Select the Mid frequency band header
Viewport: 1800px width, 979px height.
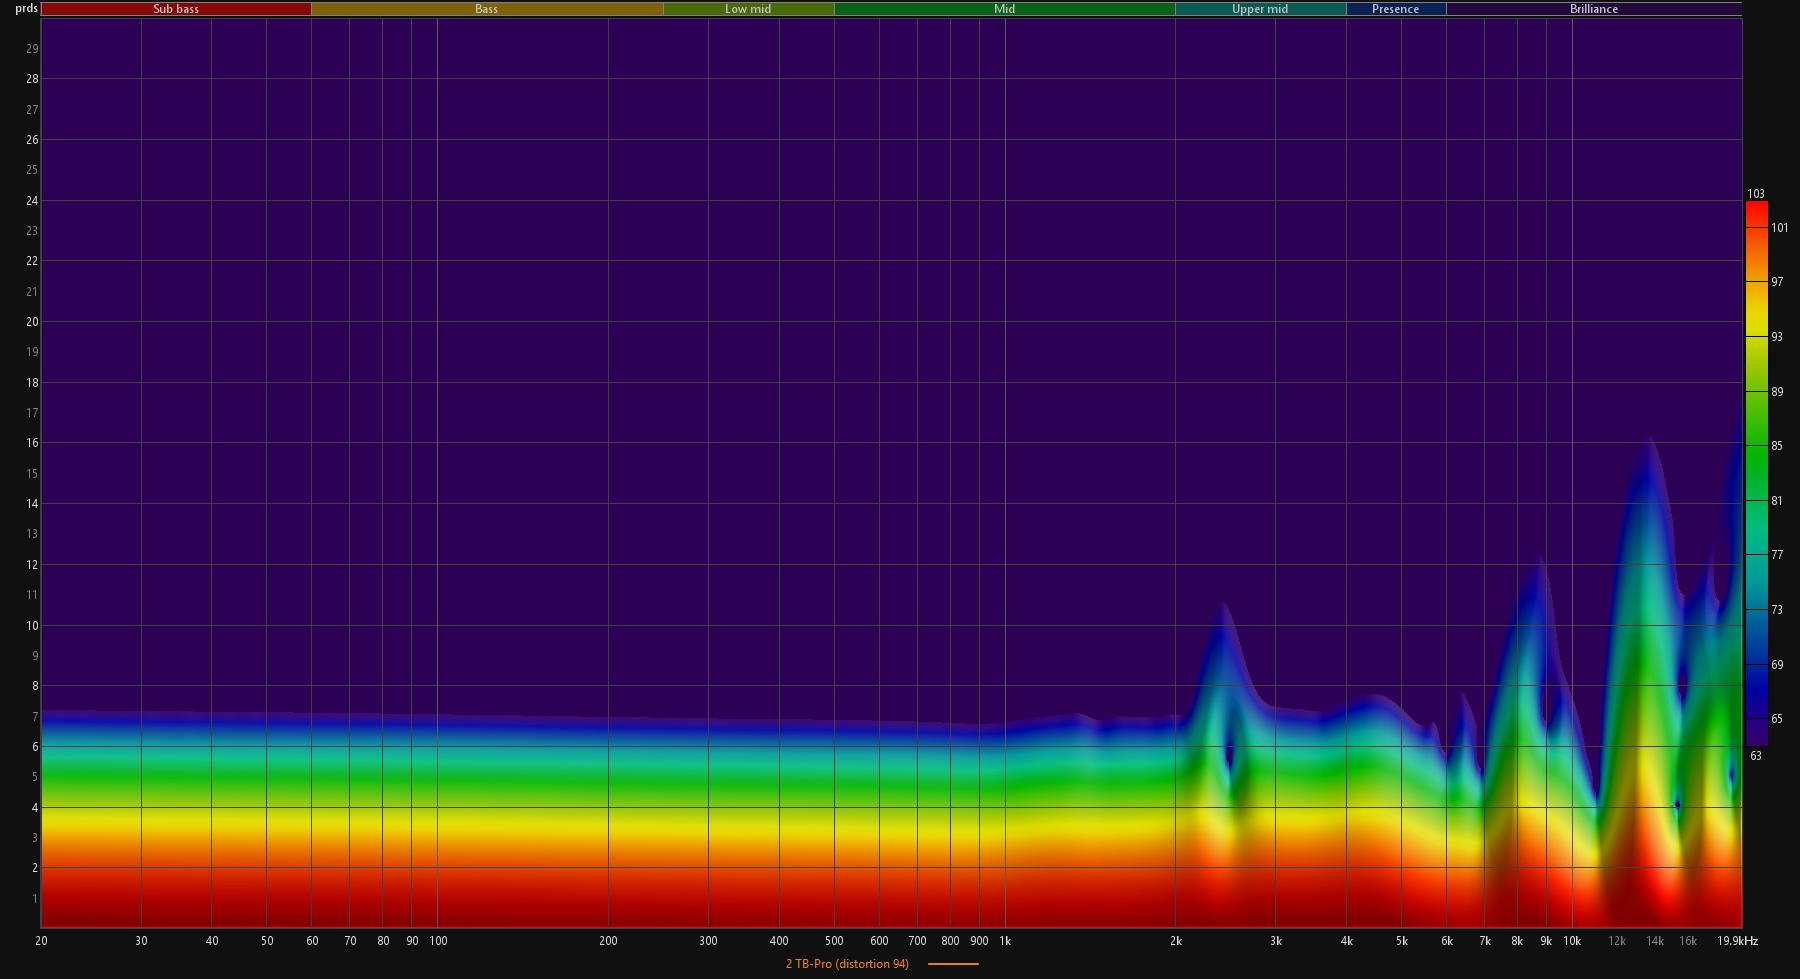pyautogui.click(x=1004, y=9)
